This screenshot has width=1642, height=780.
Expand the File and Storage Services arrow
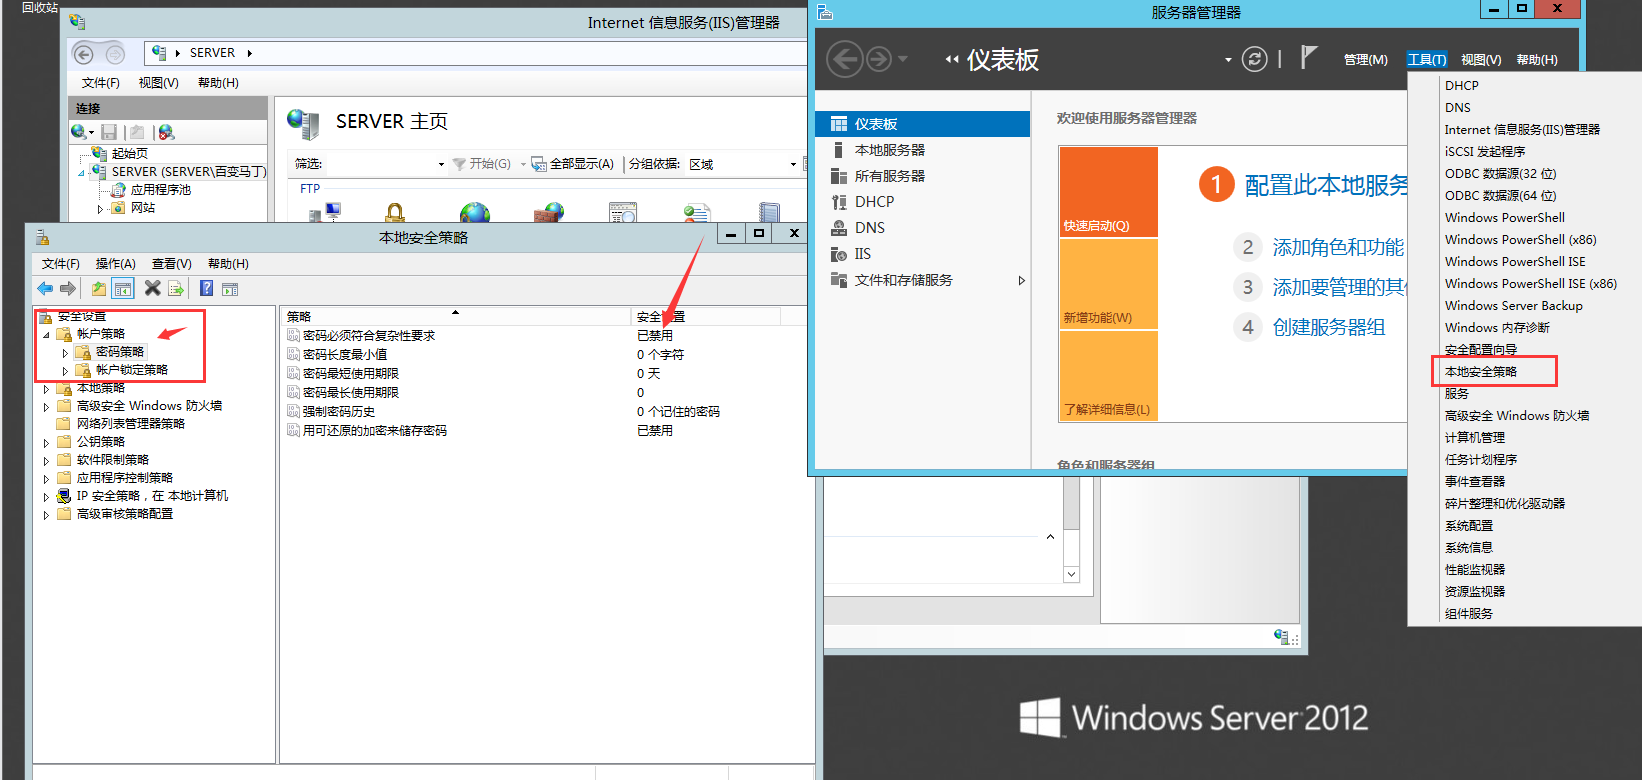tap(1021, 280)
